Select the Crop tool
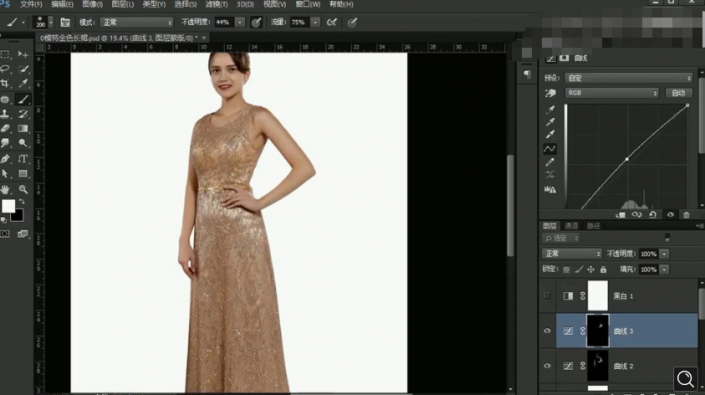 point(5,83)
